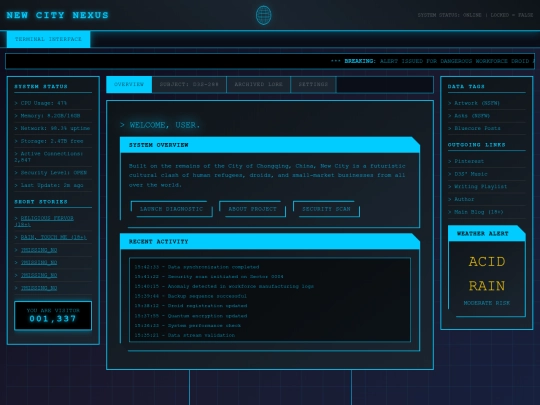Select the CPU Usage status entry
The image size is (540, 405).
[x=53, y=103]
